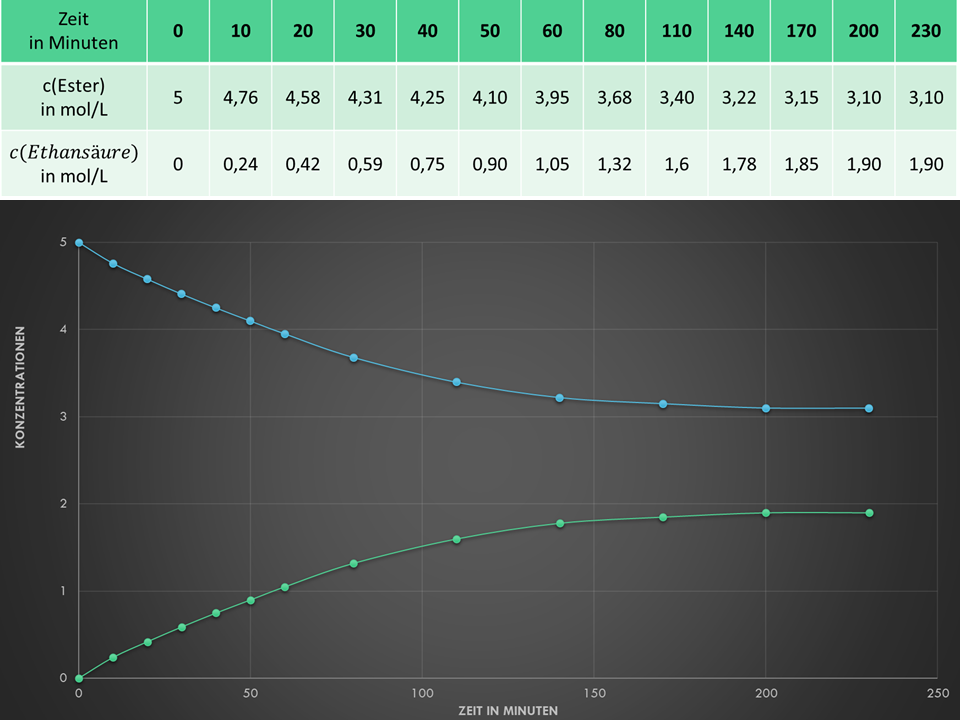The image size is (960, 720).
Task: Select the 'ZEIT IN MINUTEN' horizontal axis title
Action: (508, 709)
